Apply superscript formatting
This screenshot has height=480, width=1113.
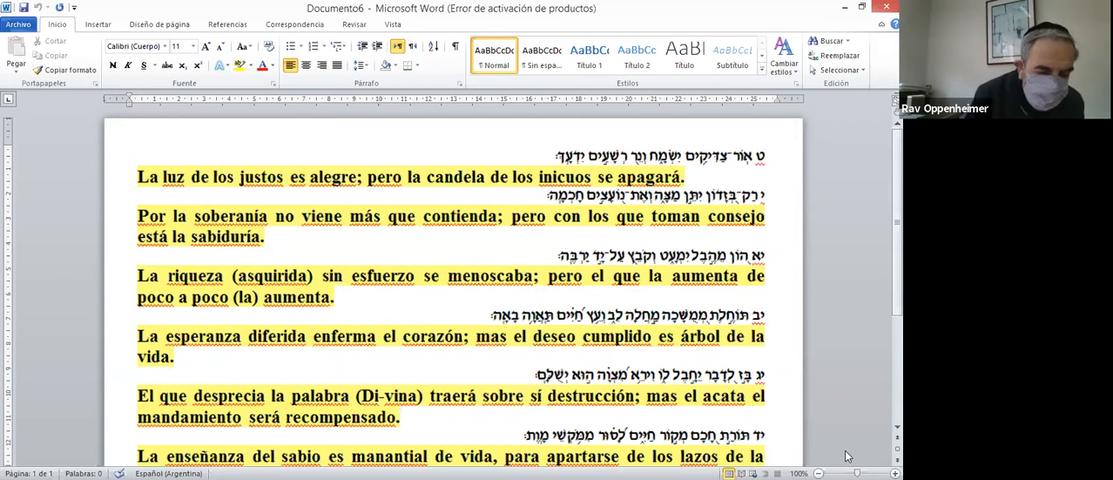click(x=197, y=65)
